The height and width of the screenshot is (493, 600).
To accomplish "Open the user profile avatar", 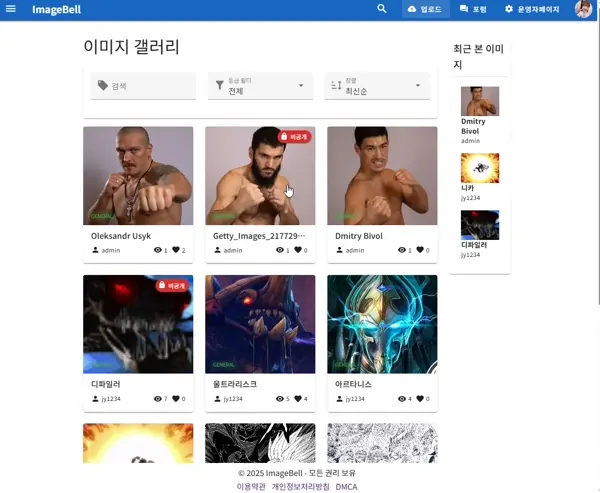I will (x=583, y=9).
